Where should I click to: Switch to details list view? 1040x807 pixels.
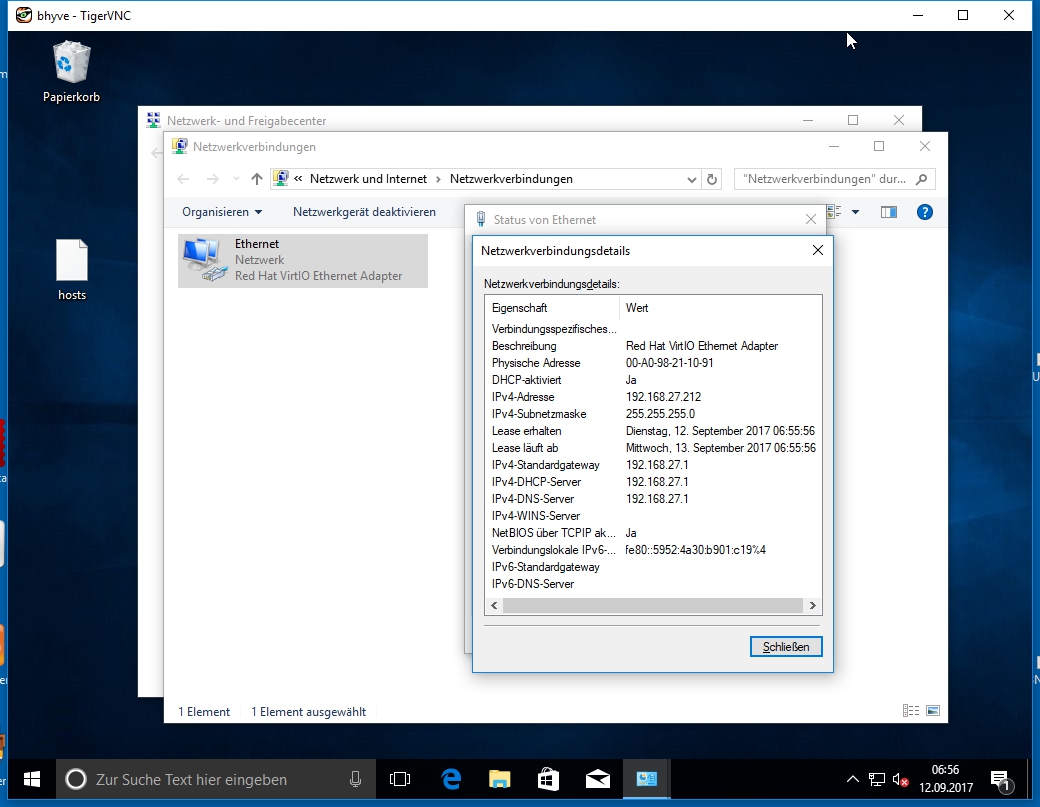911,711
